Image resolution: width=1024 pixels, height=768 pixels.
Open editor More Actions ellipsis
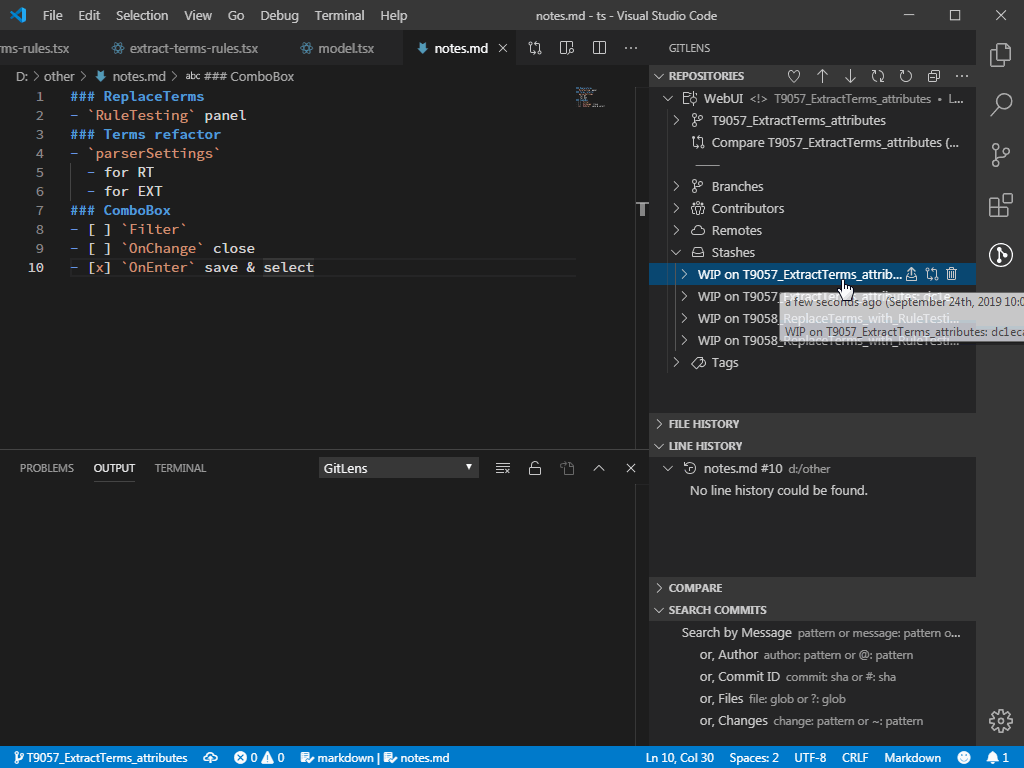(x=631, y=48)
